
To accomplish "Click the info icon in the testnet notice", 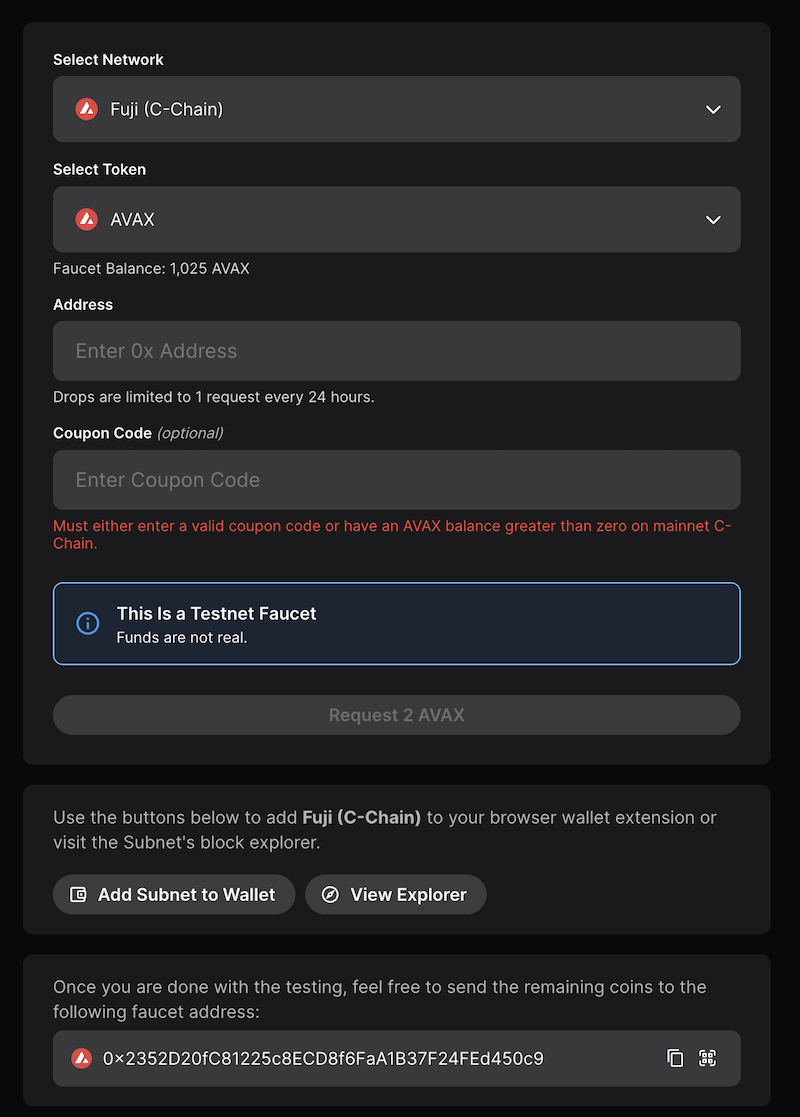I will point(87,623).
